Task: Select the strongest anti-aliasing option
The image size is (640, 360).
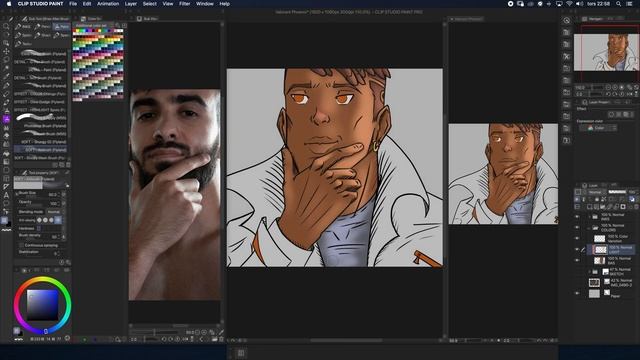Action: click(58, 220)
